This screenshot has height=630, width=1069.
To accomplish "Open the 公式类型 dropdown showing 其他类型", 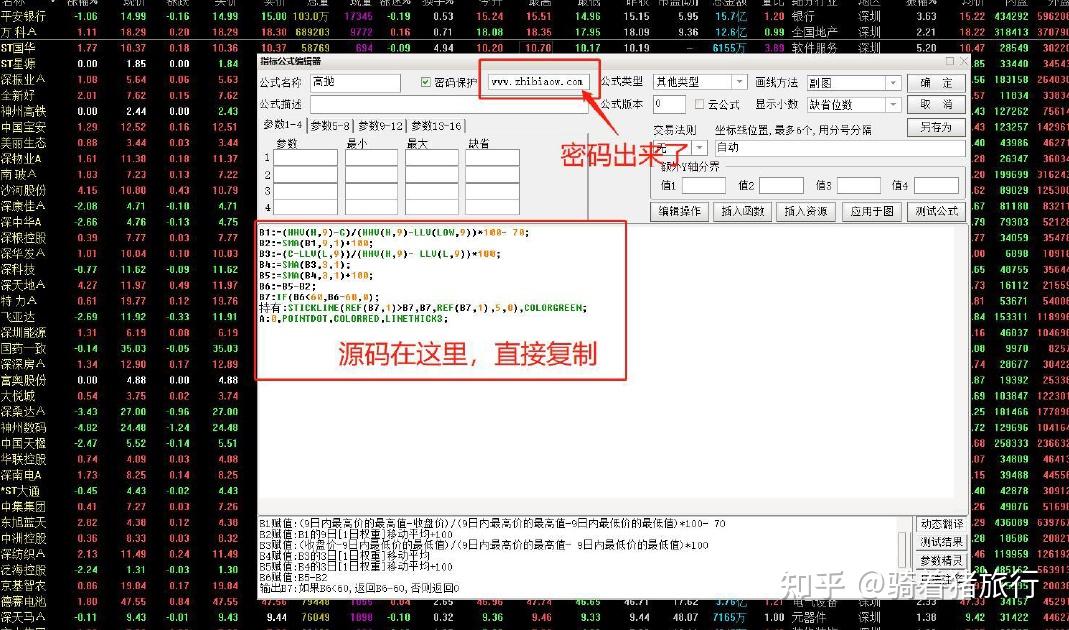I will tap(738, 81).
